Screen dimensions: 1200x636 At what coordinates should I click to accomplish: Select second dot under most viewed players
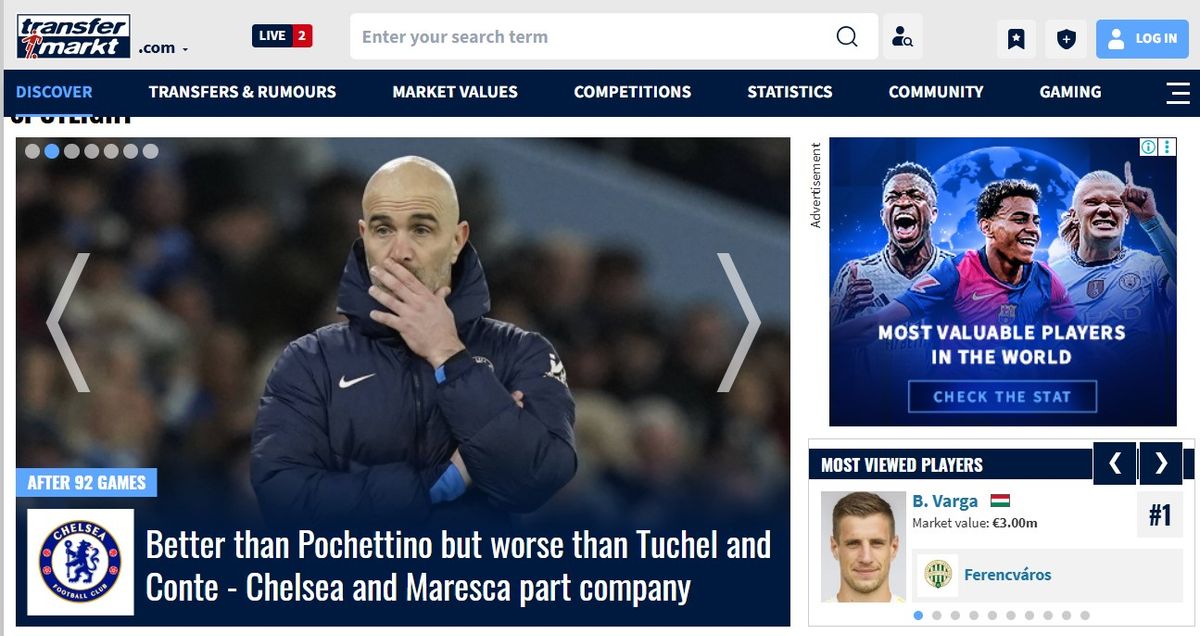point(936,616)
